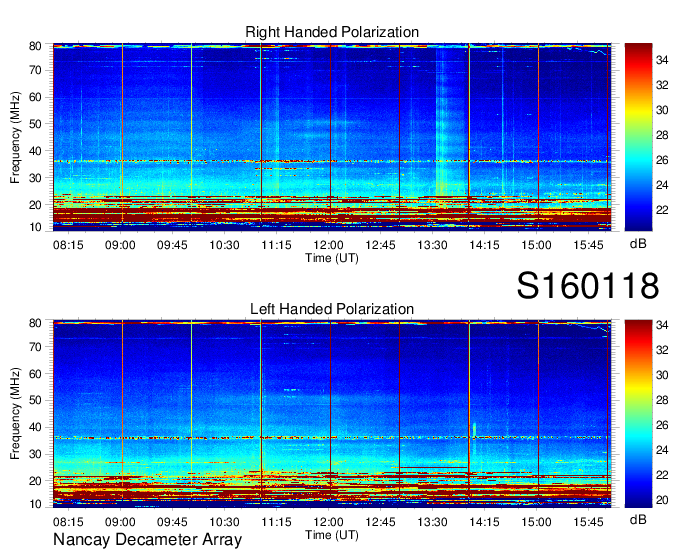Click Frequency (MHz) axis label of left-handed plot

(x=15, y=414)
